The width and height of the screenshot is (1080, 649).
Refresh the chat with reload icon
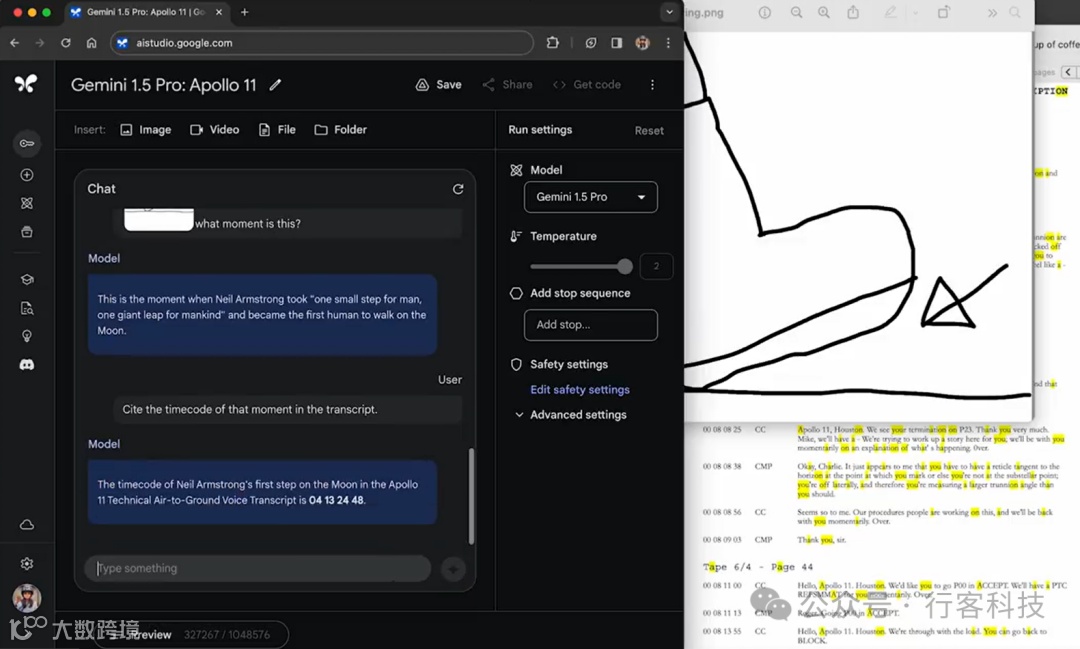[458, 189]
